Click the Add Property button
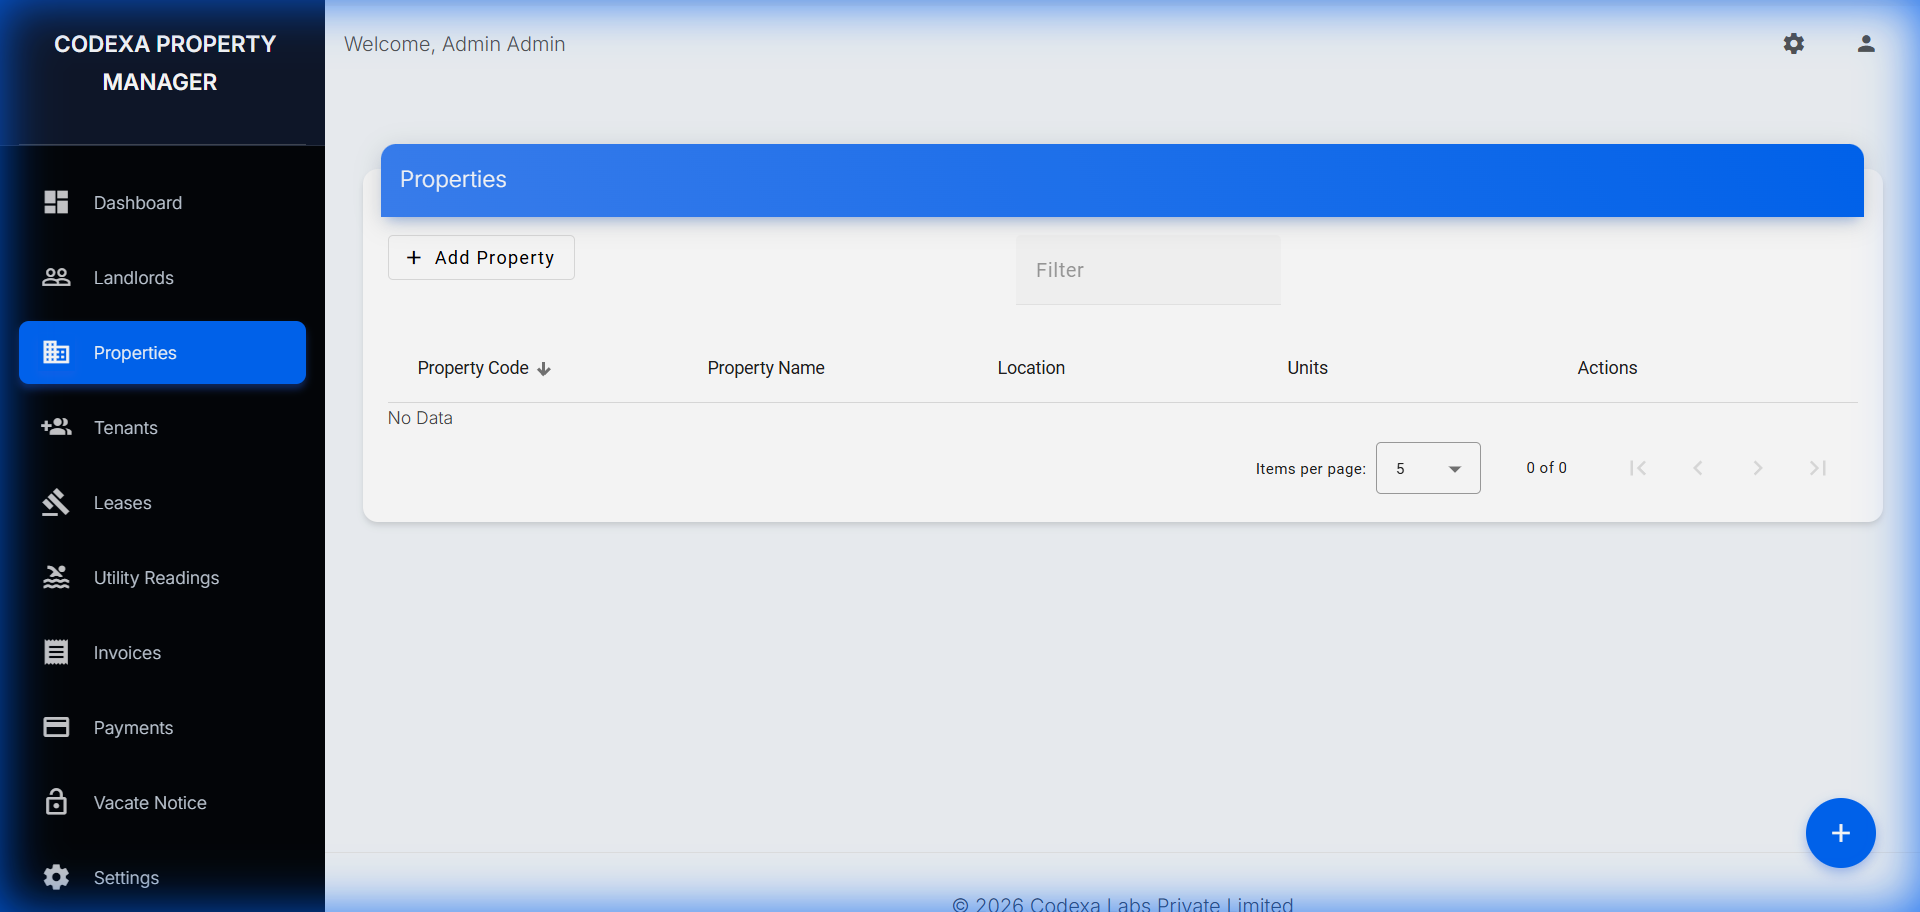This screenshot has width=1920, height=912. click(x=481, y=258)
